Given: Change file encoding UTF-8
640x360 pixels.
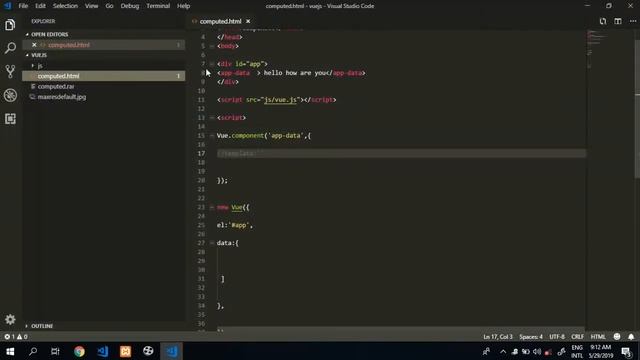Looking at the screenshot, I should pyautogui.click(x=557, y=337).
